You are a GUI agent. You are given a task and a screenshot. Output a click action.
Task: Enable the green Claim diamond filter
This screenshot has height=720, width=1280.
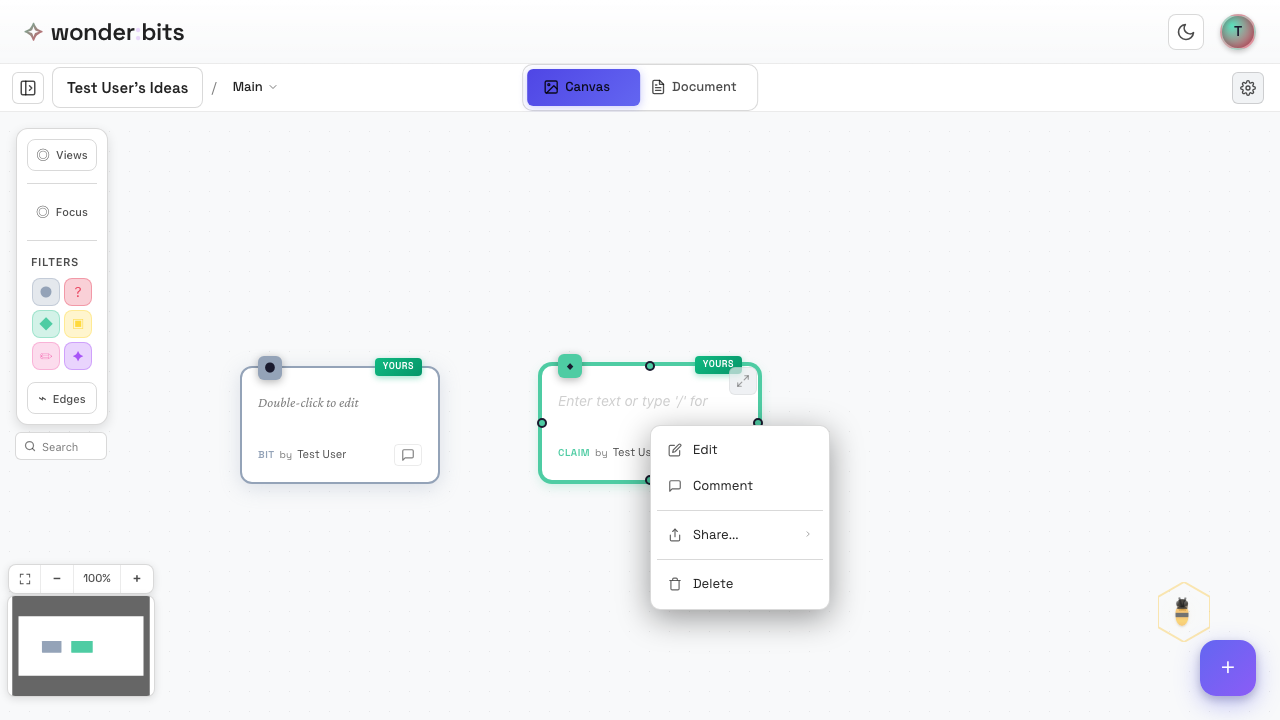46,324
